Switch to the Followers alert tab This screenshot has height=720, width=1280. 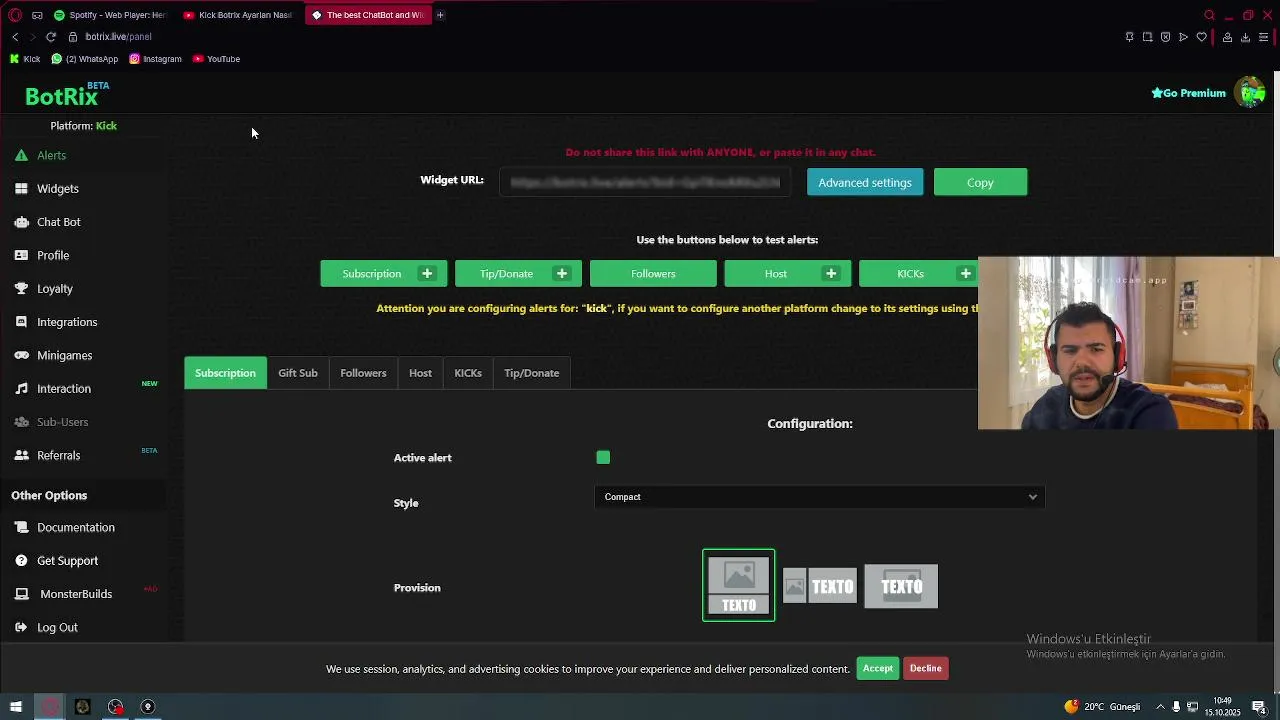363,373
